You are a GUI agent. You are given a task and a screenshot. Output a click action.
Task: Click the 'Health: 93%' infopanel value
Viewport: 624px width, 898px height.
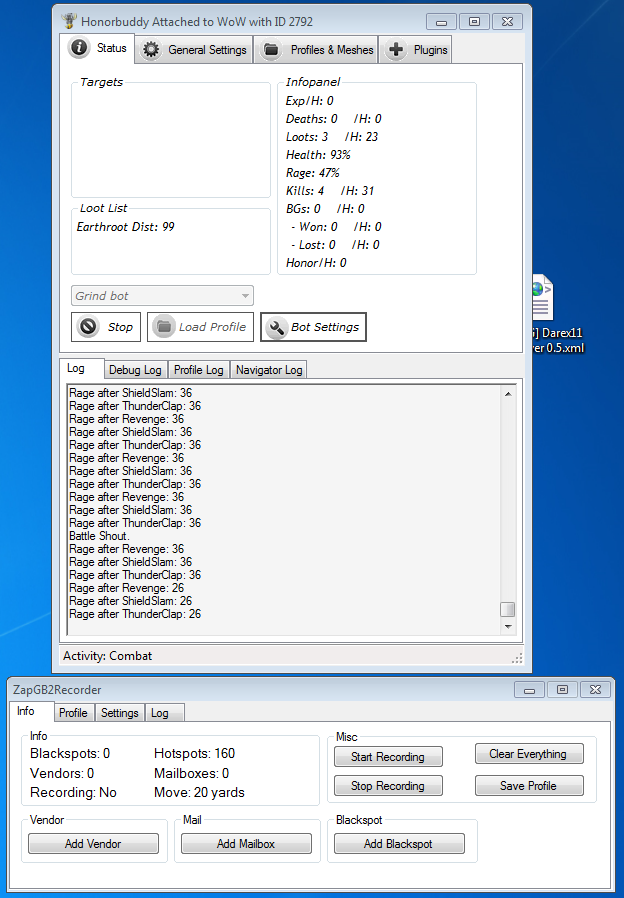coord(318,155)
